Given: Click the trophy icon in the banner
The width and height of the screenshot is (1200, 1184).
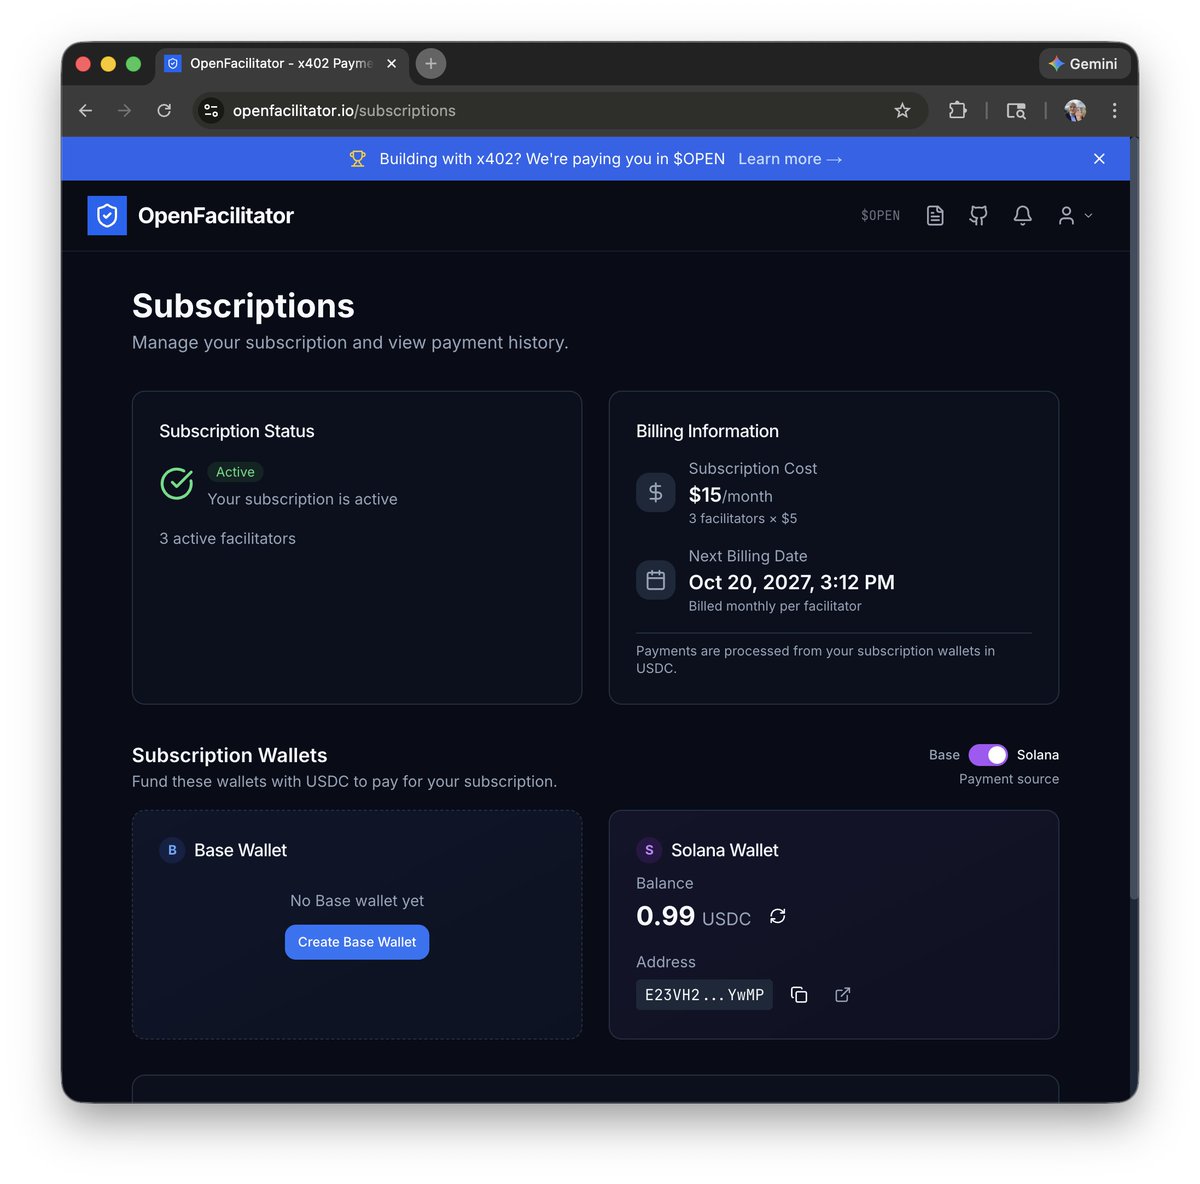Looking at the screenshot, I should [x=357, y=158].
